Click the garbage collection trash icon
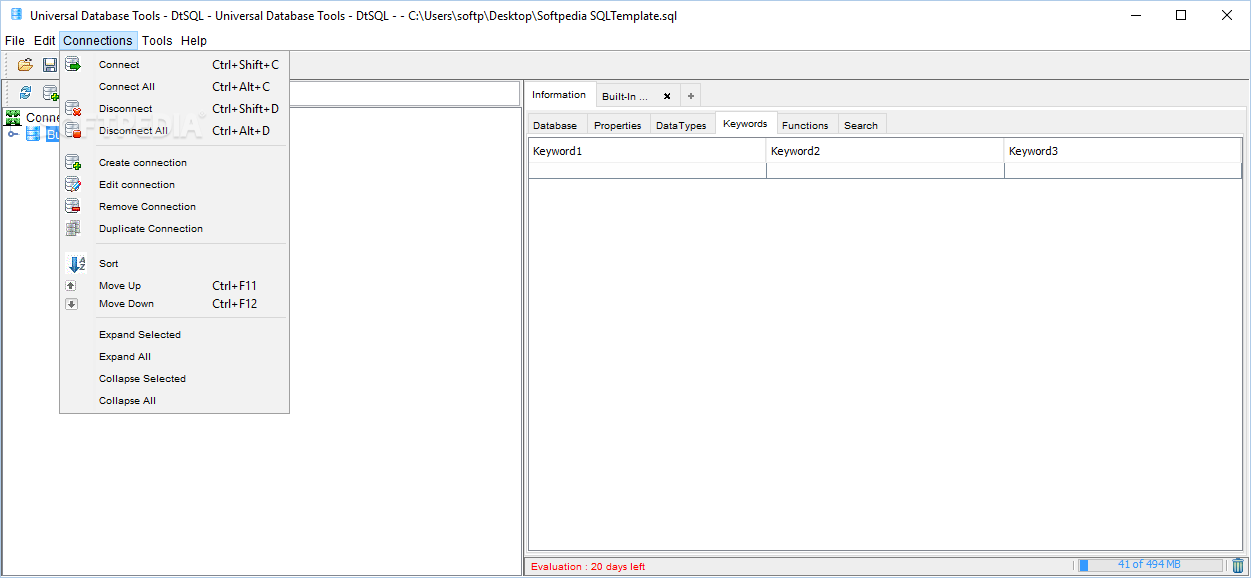1251x578 pixels. [1238, 565]
